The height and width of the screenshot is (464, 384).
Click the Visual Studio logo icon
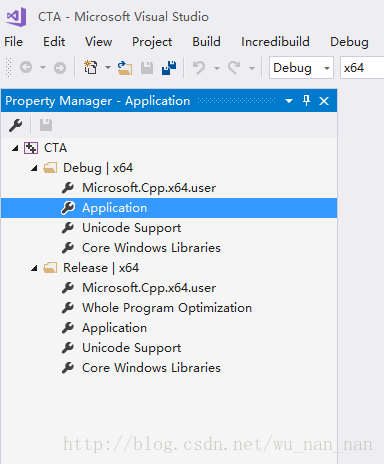tap(16, 17)
